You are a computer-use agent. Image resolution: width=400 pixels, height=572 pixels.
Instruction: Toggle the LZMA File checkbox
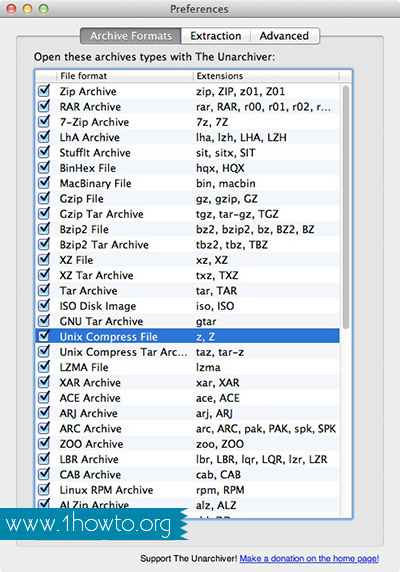coord(44,366)
